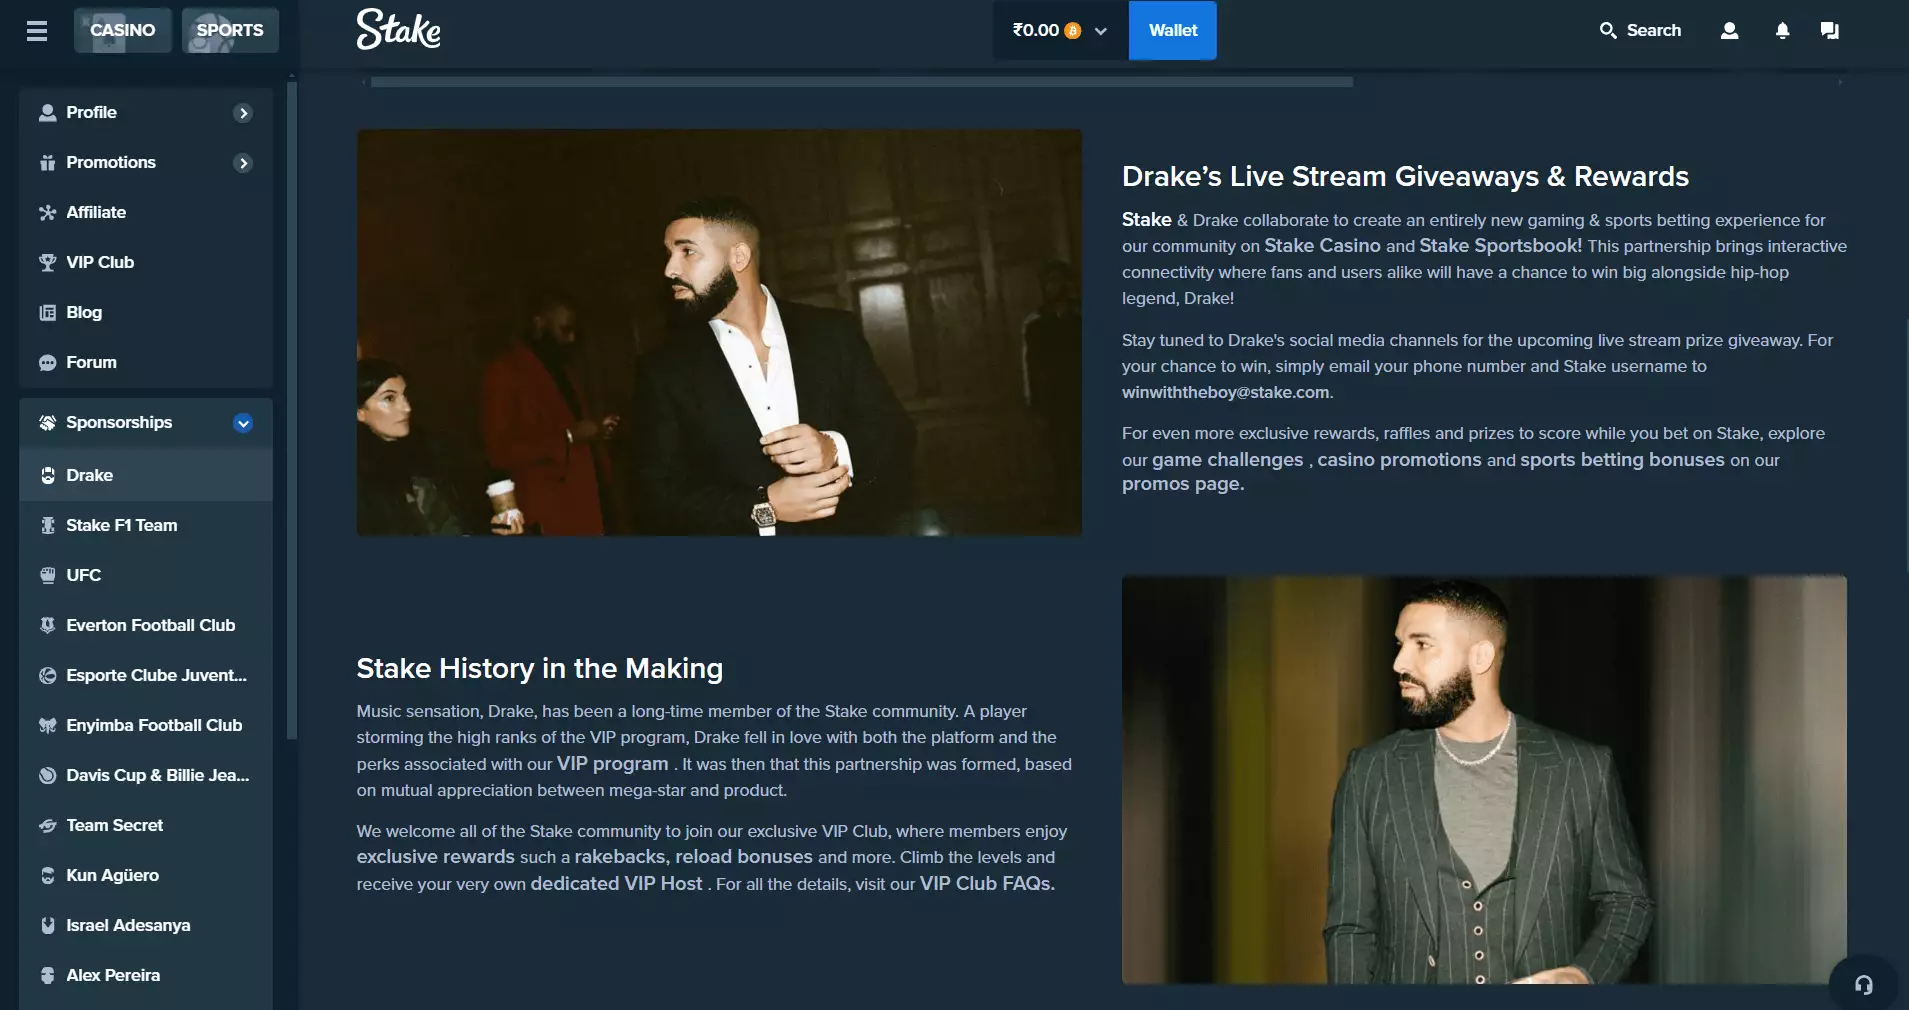
Task: Open VIP Club from the sidebar
Action: (146, 263)
